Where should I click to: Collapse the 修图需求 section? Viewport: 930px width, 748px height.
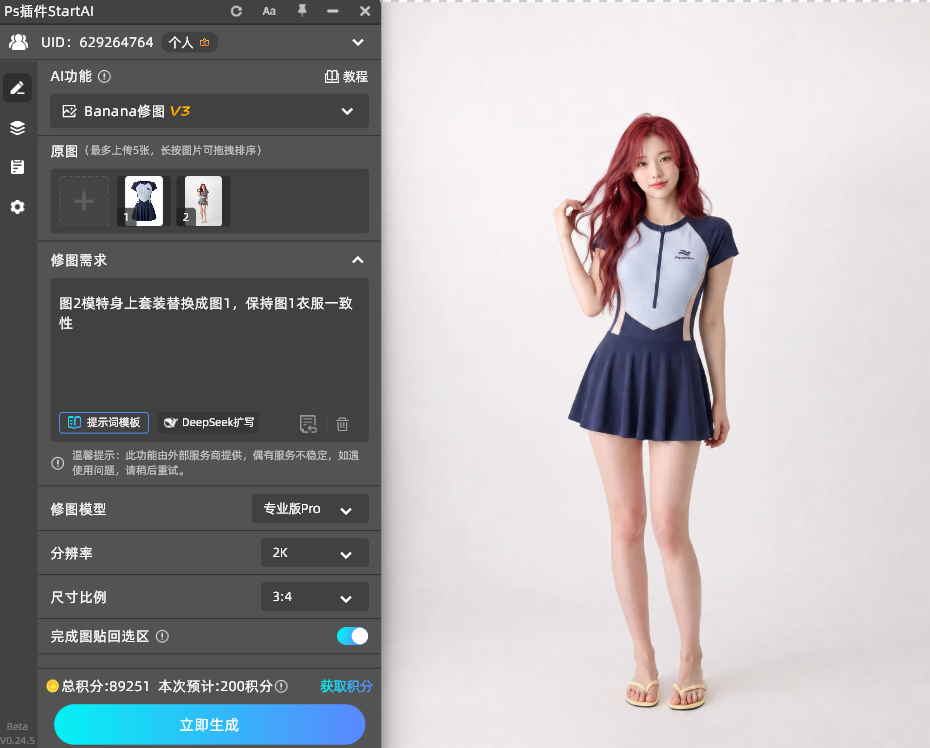[x=358, y=260]
